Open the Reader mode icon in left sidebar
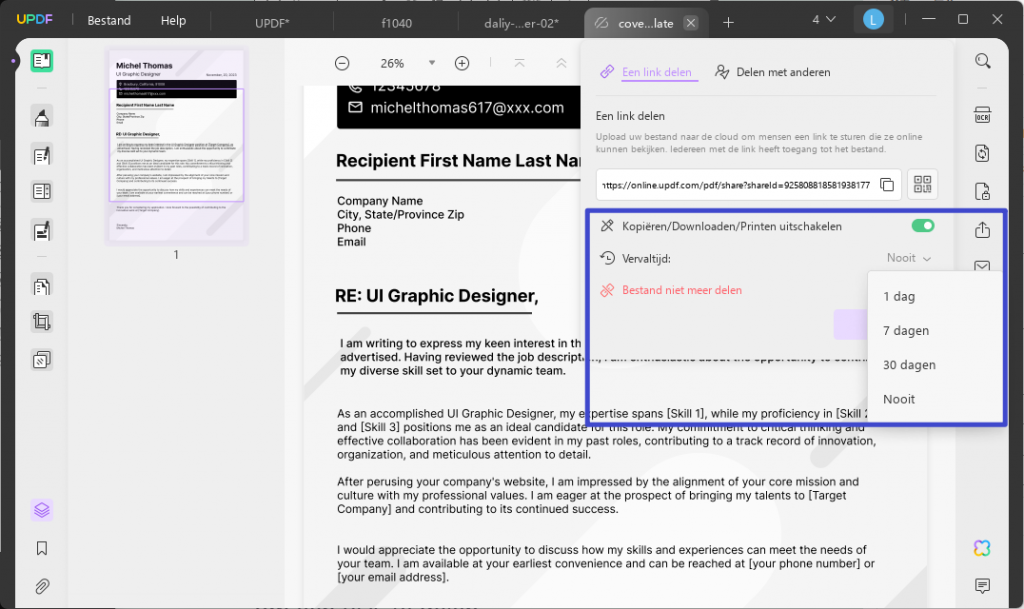 42,61
